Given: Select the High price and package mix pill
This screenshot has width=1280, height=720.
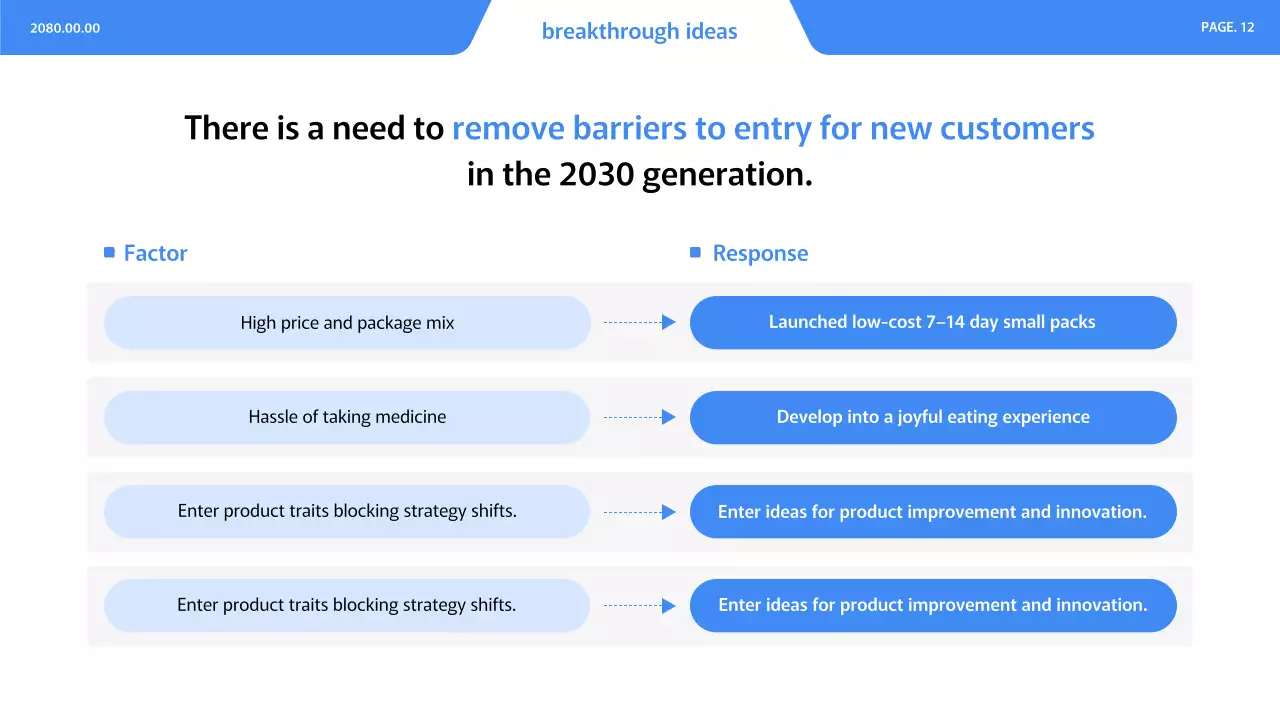Looking at the screenshot, I should (347, 322).
